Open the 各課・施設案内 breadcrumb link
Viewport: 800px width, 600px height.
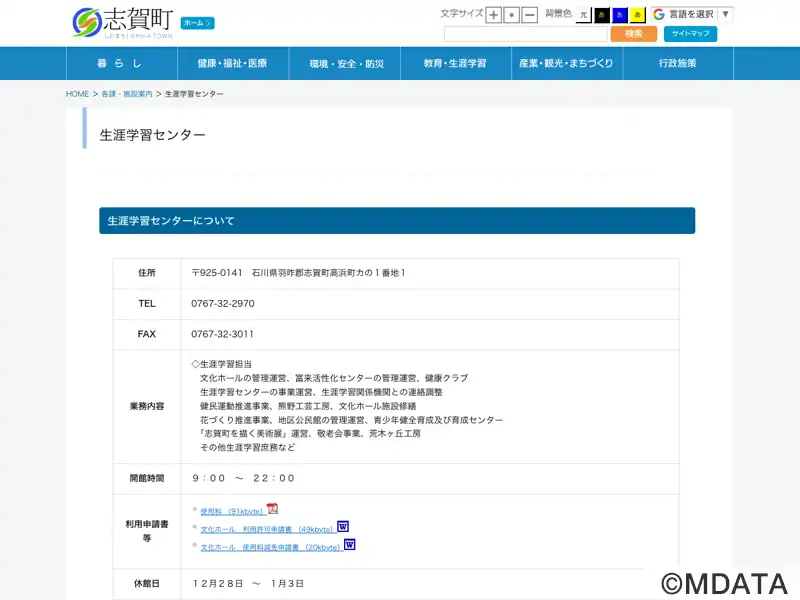tap(126, 93)
